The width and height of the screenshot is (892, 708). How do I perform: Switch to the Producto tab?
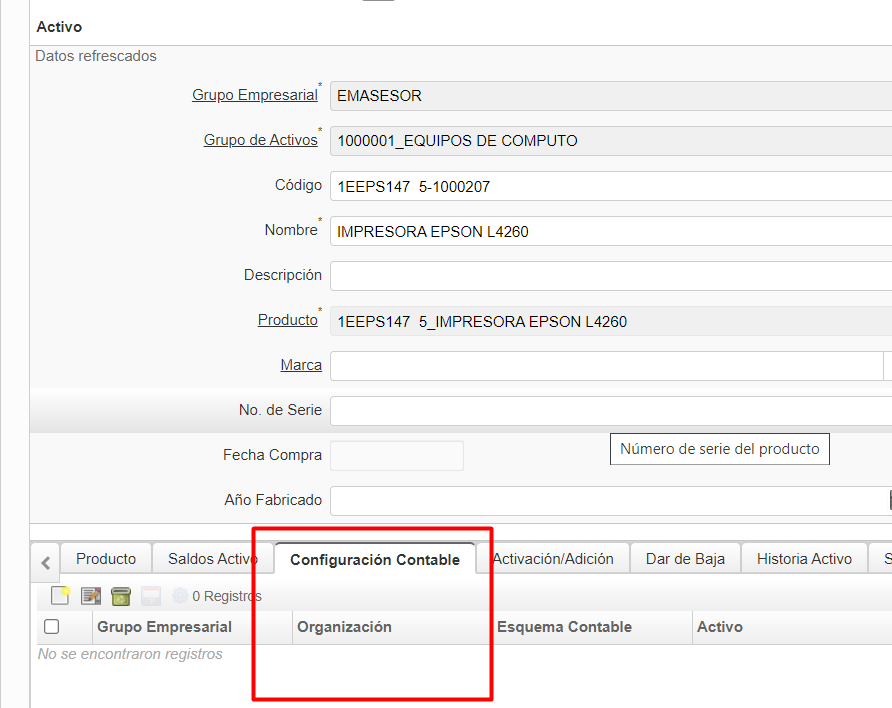(x=106, y=559)
